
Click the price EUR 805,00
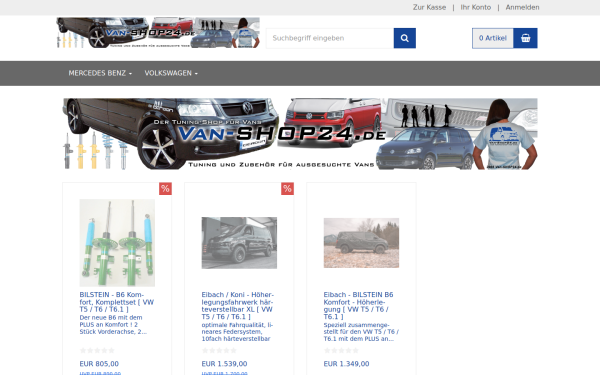coord(99,364)
